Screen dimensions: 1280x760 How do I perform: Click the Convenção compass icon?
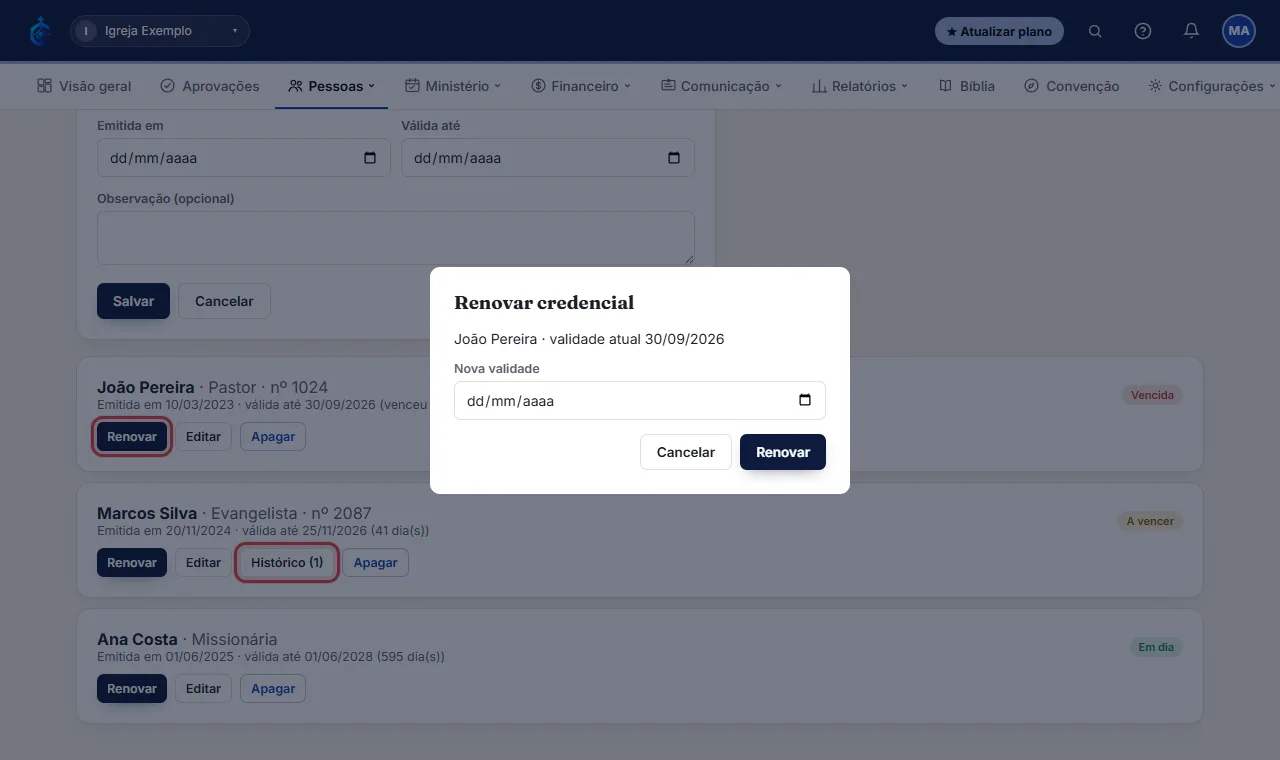coord(1032,86)
